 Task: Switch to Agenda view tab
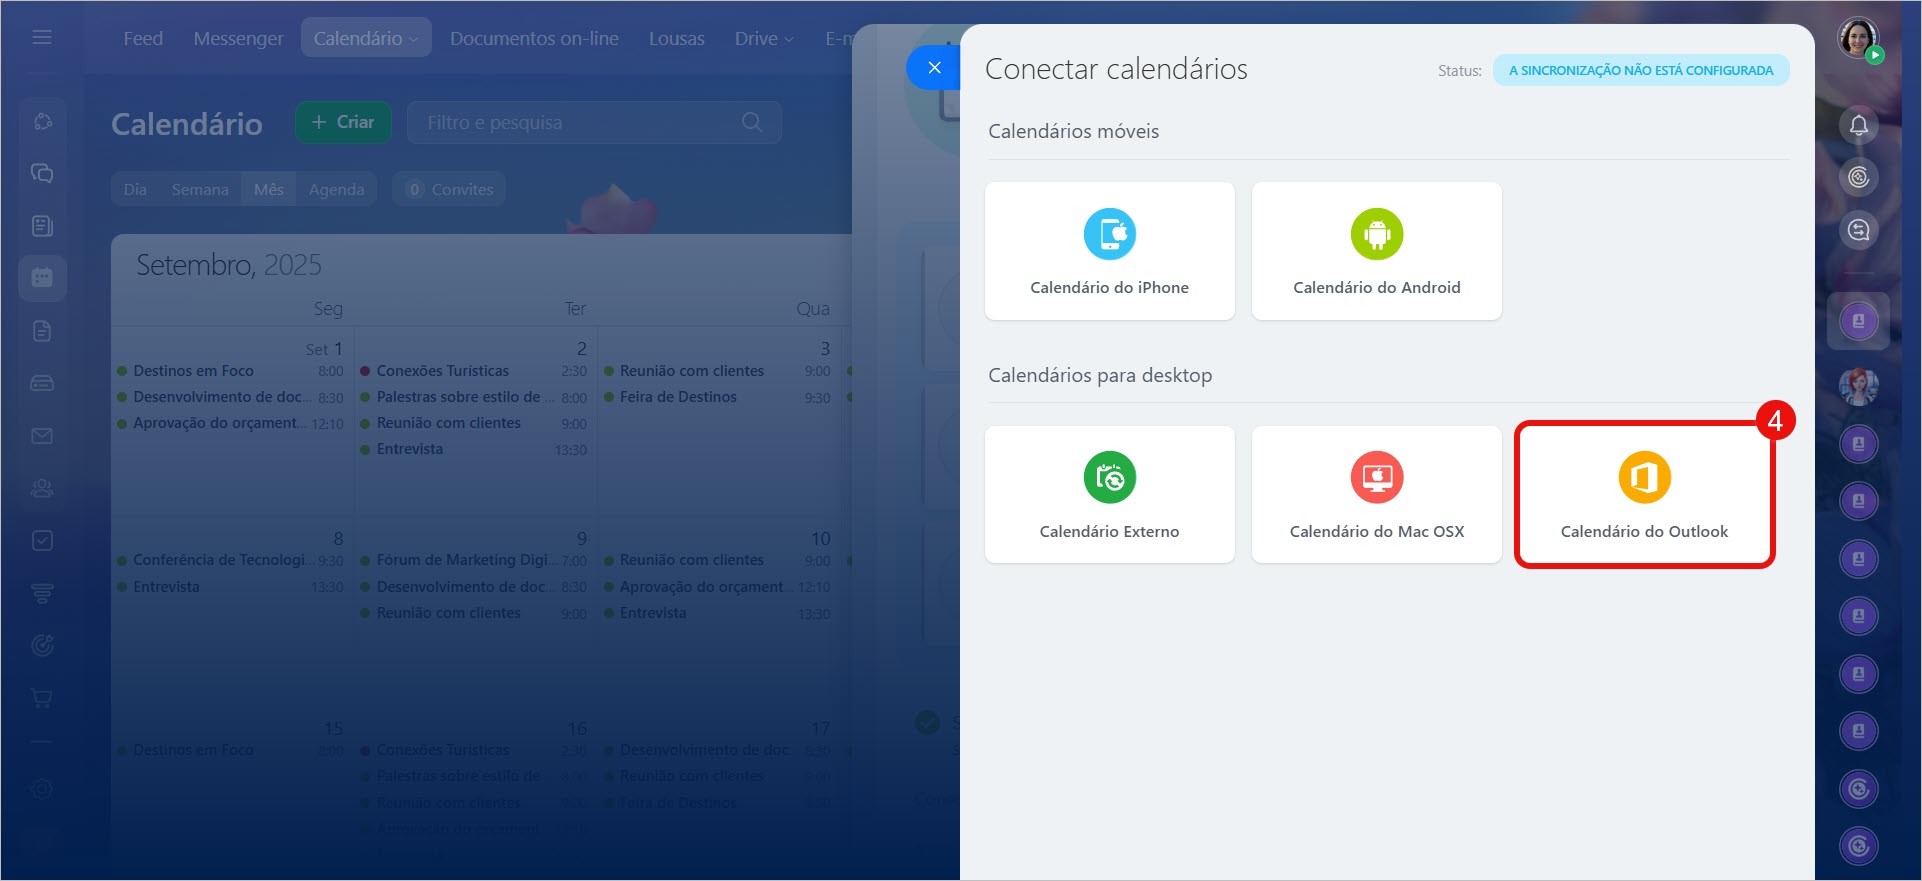click(336, 189)
